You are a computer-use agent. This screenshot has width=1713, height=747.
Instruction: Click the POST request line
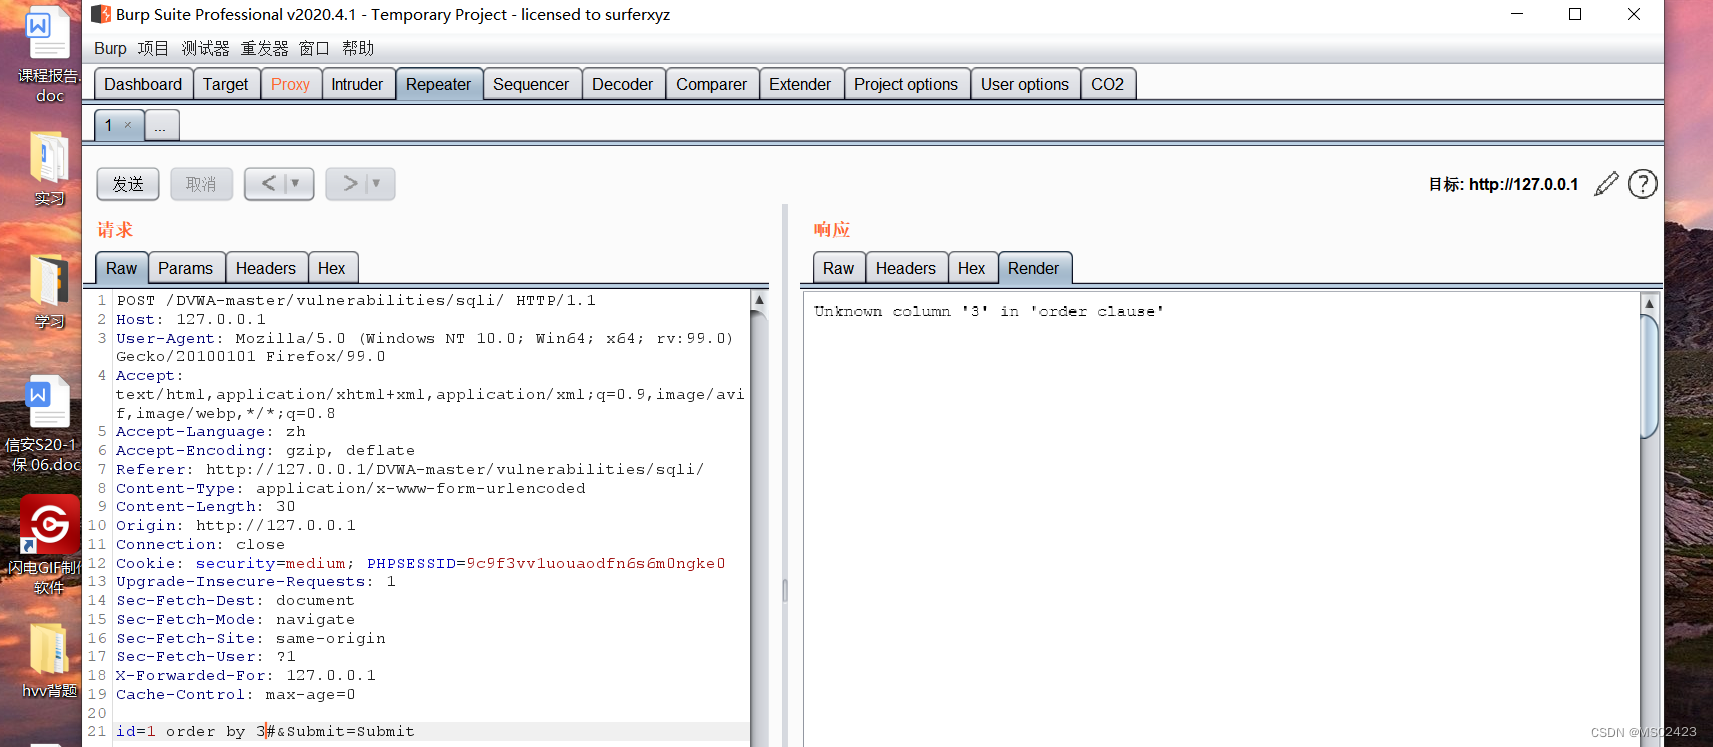[356, 300]
